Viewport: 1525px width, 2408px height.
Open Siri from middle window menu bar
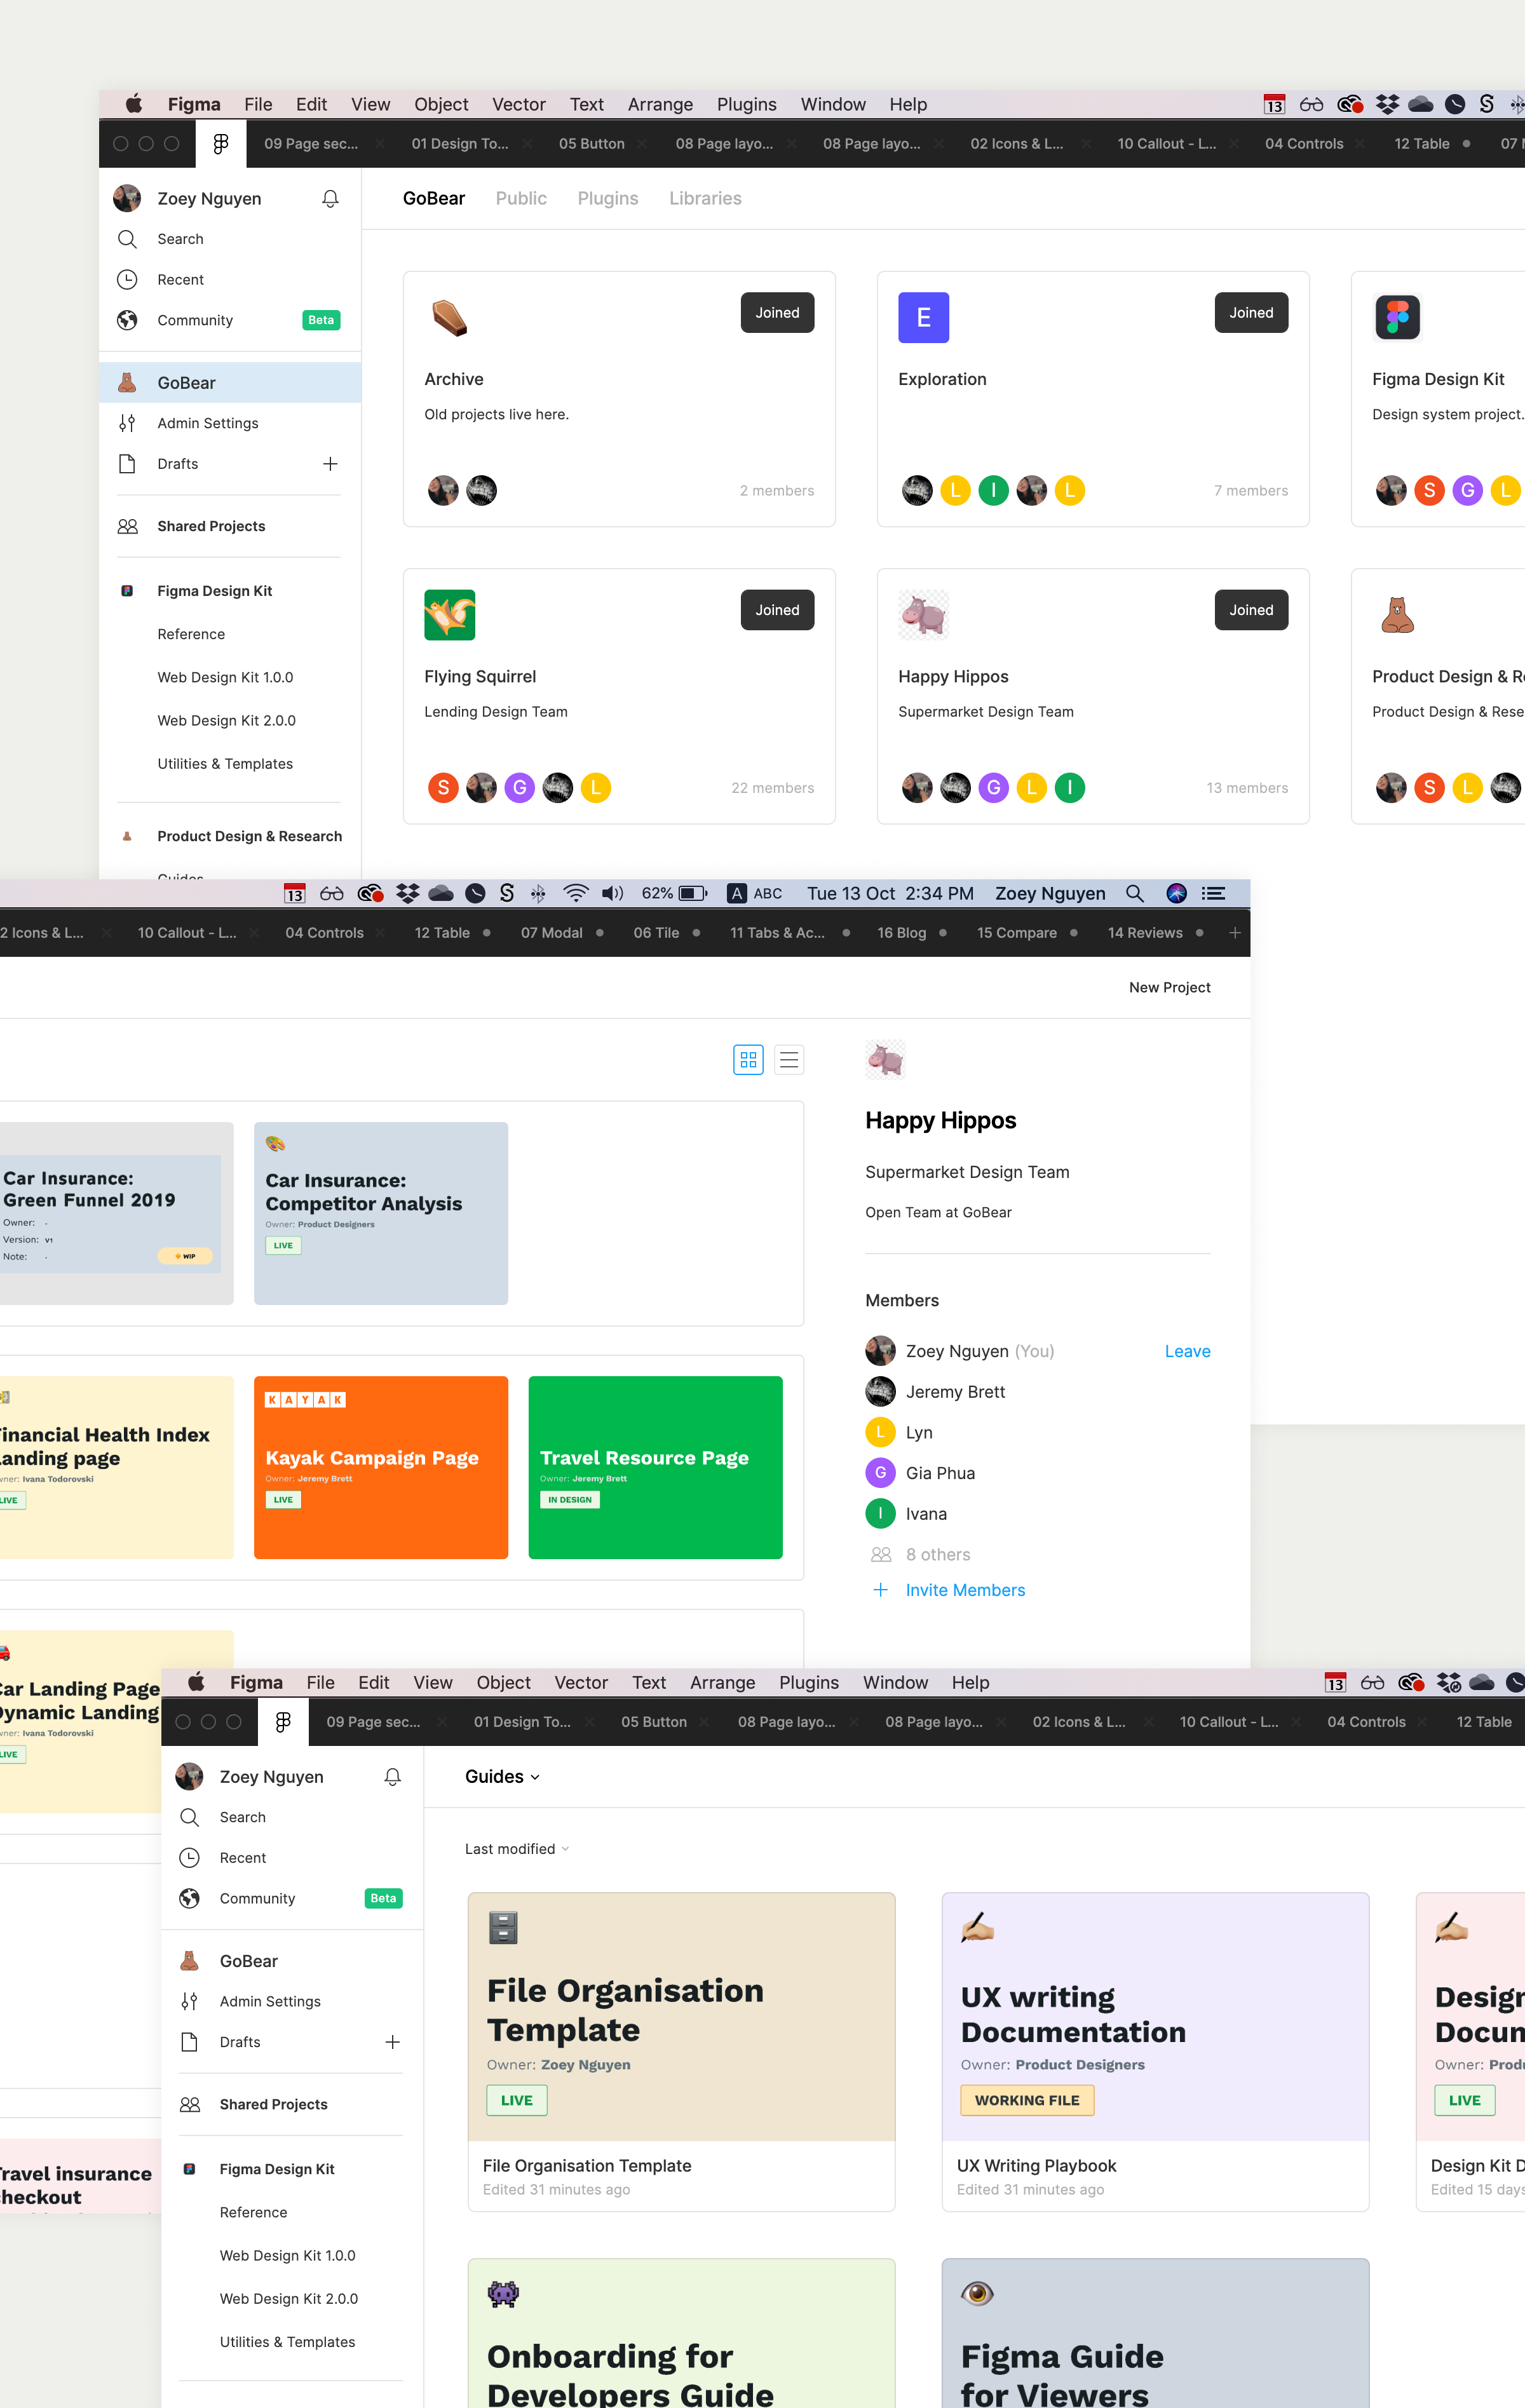(1176, 893)
